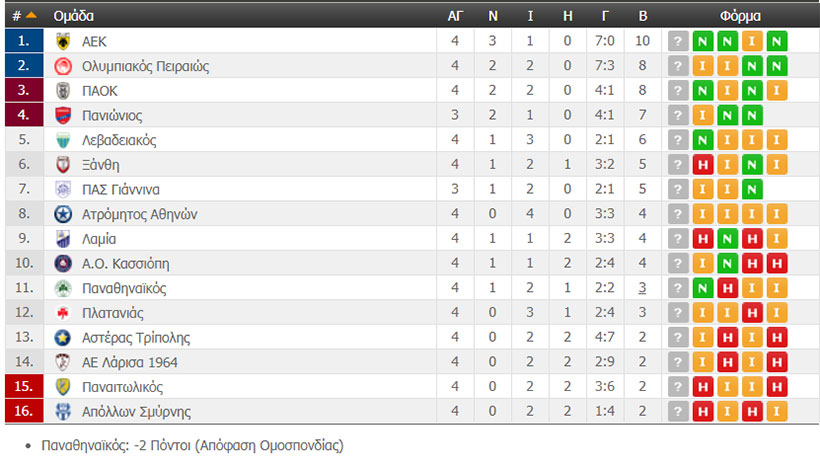Screen dimensions: 820x467
Task: Click the AEK team logo
Action: pos(63,41)
